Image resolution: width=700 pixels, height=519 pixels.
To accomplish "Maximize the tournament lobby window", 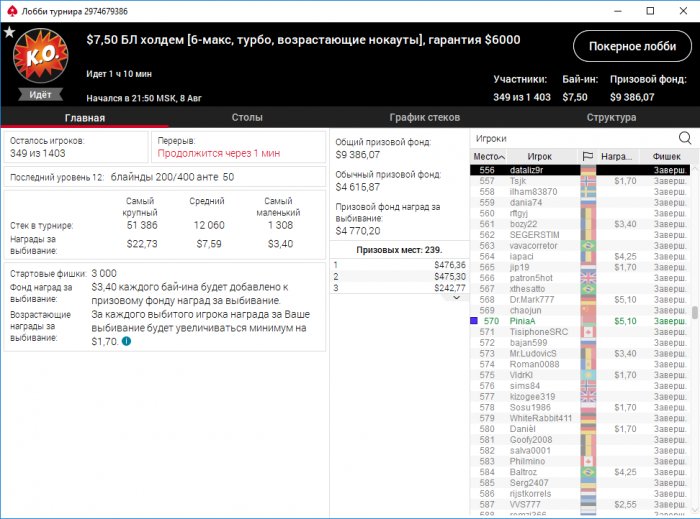I will click(650, 11).
